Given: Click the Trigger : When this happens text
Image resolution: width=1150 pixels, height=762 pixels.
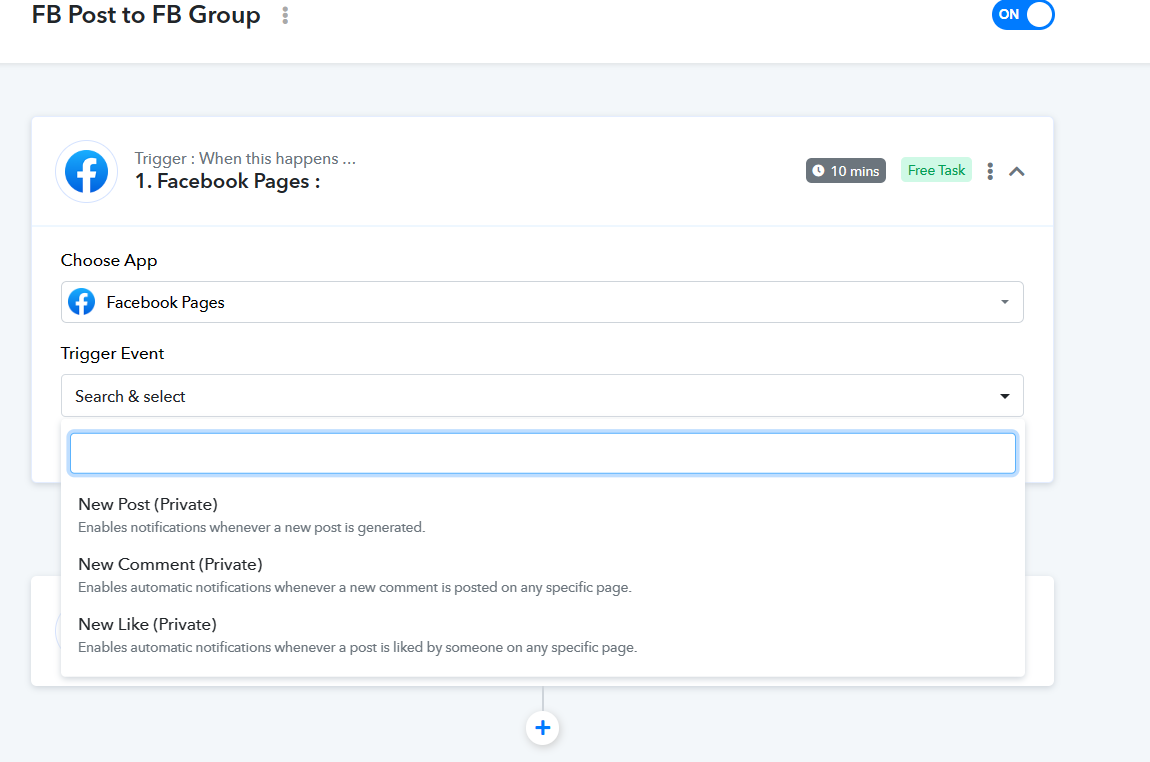Looking at the screenshot, I should 245,158.
